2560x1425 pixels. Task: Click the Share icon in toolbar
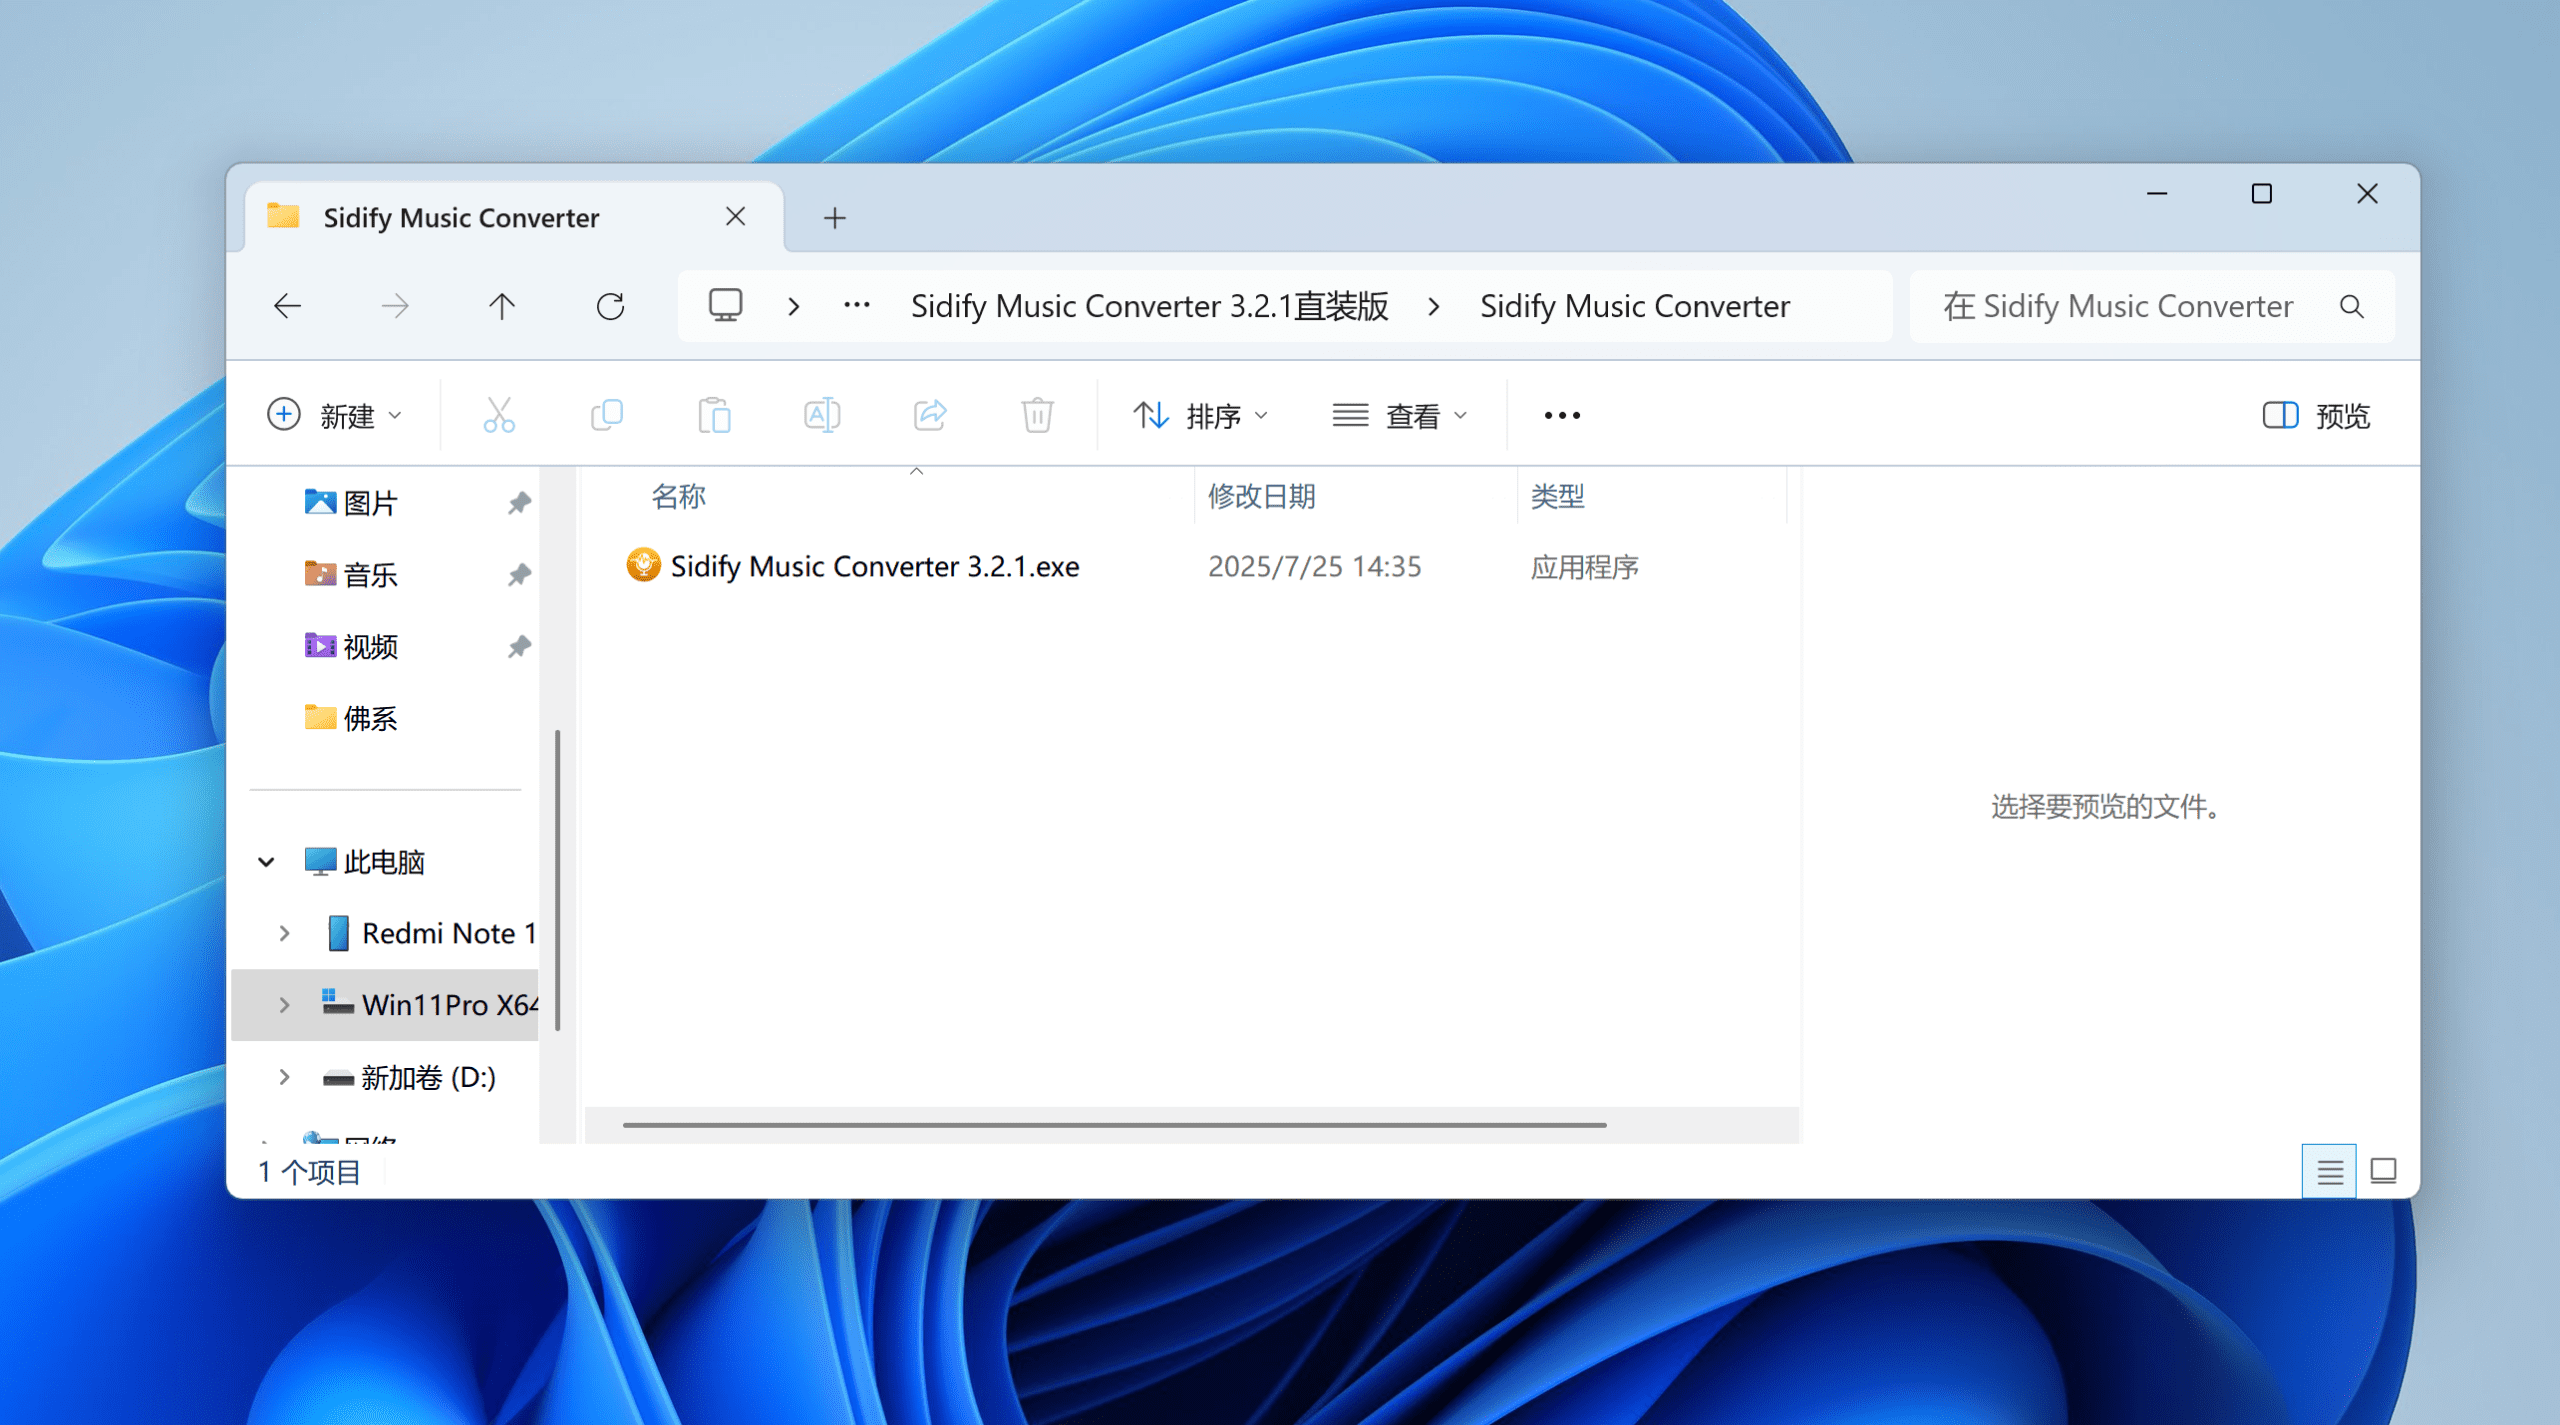930,415
